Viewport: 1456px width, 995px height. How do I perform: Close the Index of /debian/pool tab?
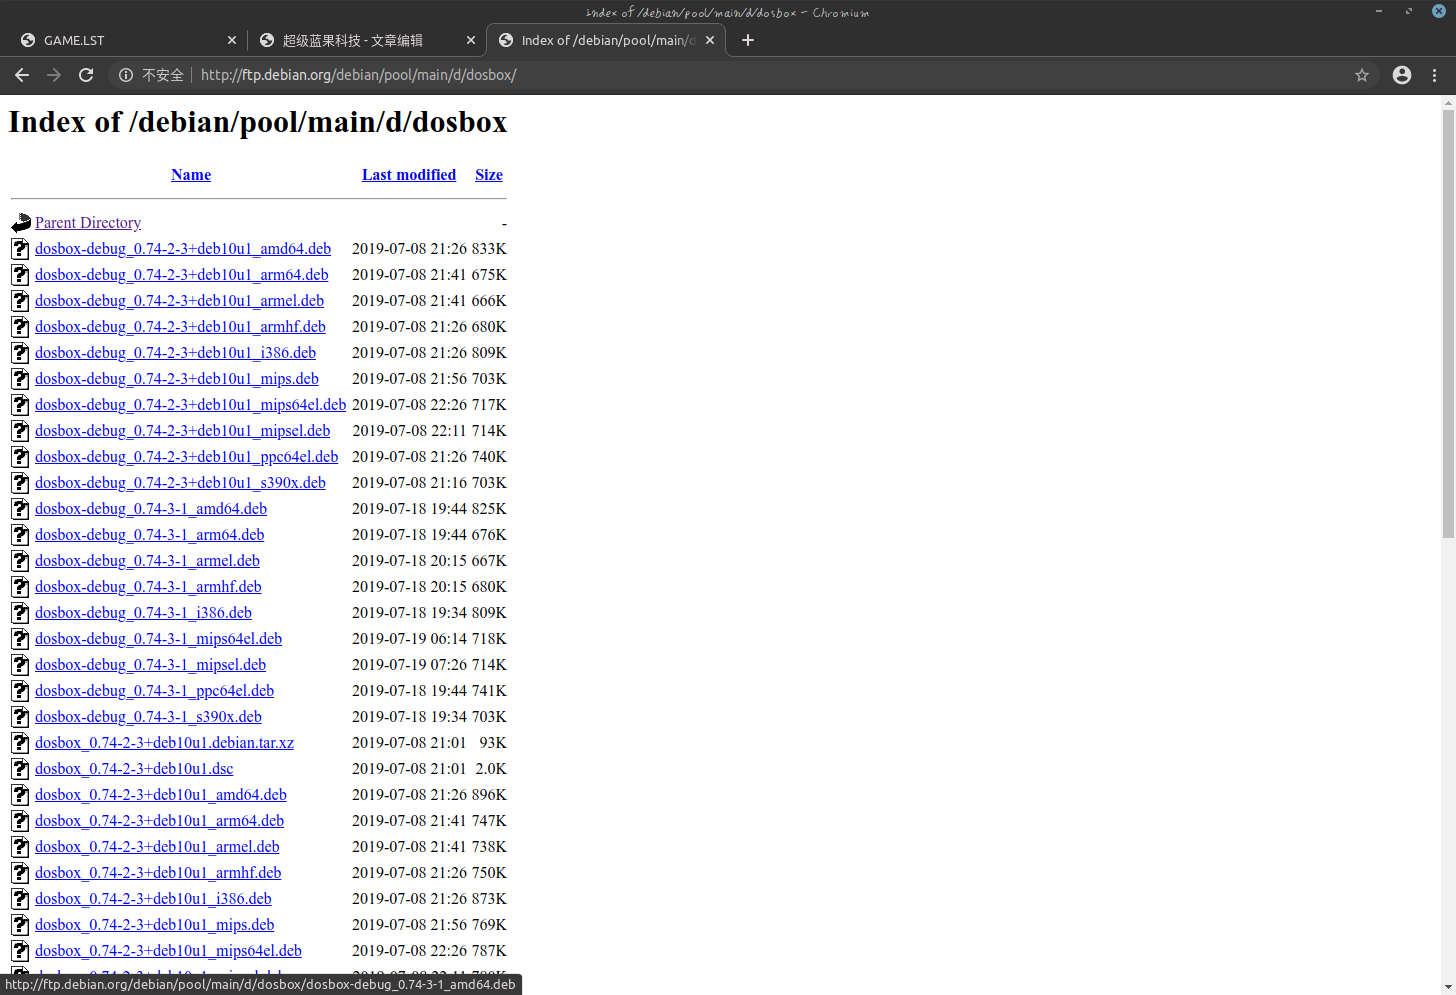[710, 40]
